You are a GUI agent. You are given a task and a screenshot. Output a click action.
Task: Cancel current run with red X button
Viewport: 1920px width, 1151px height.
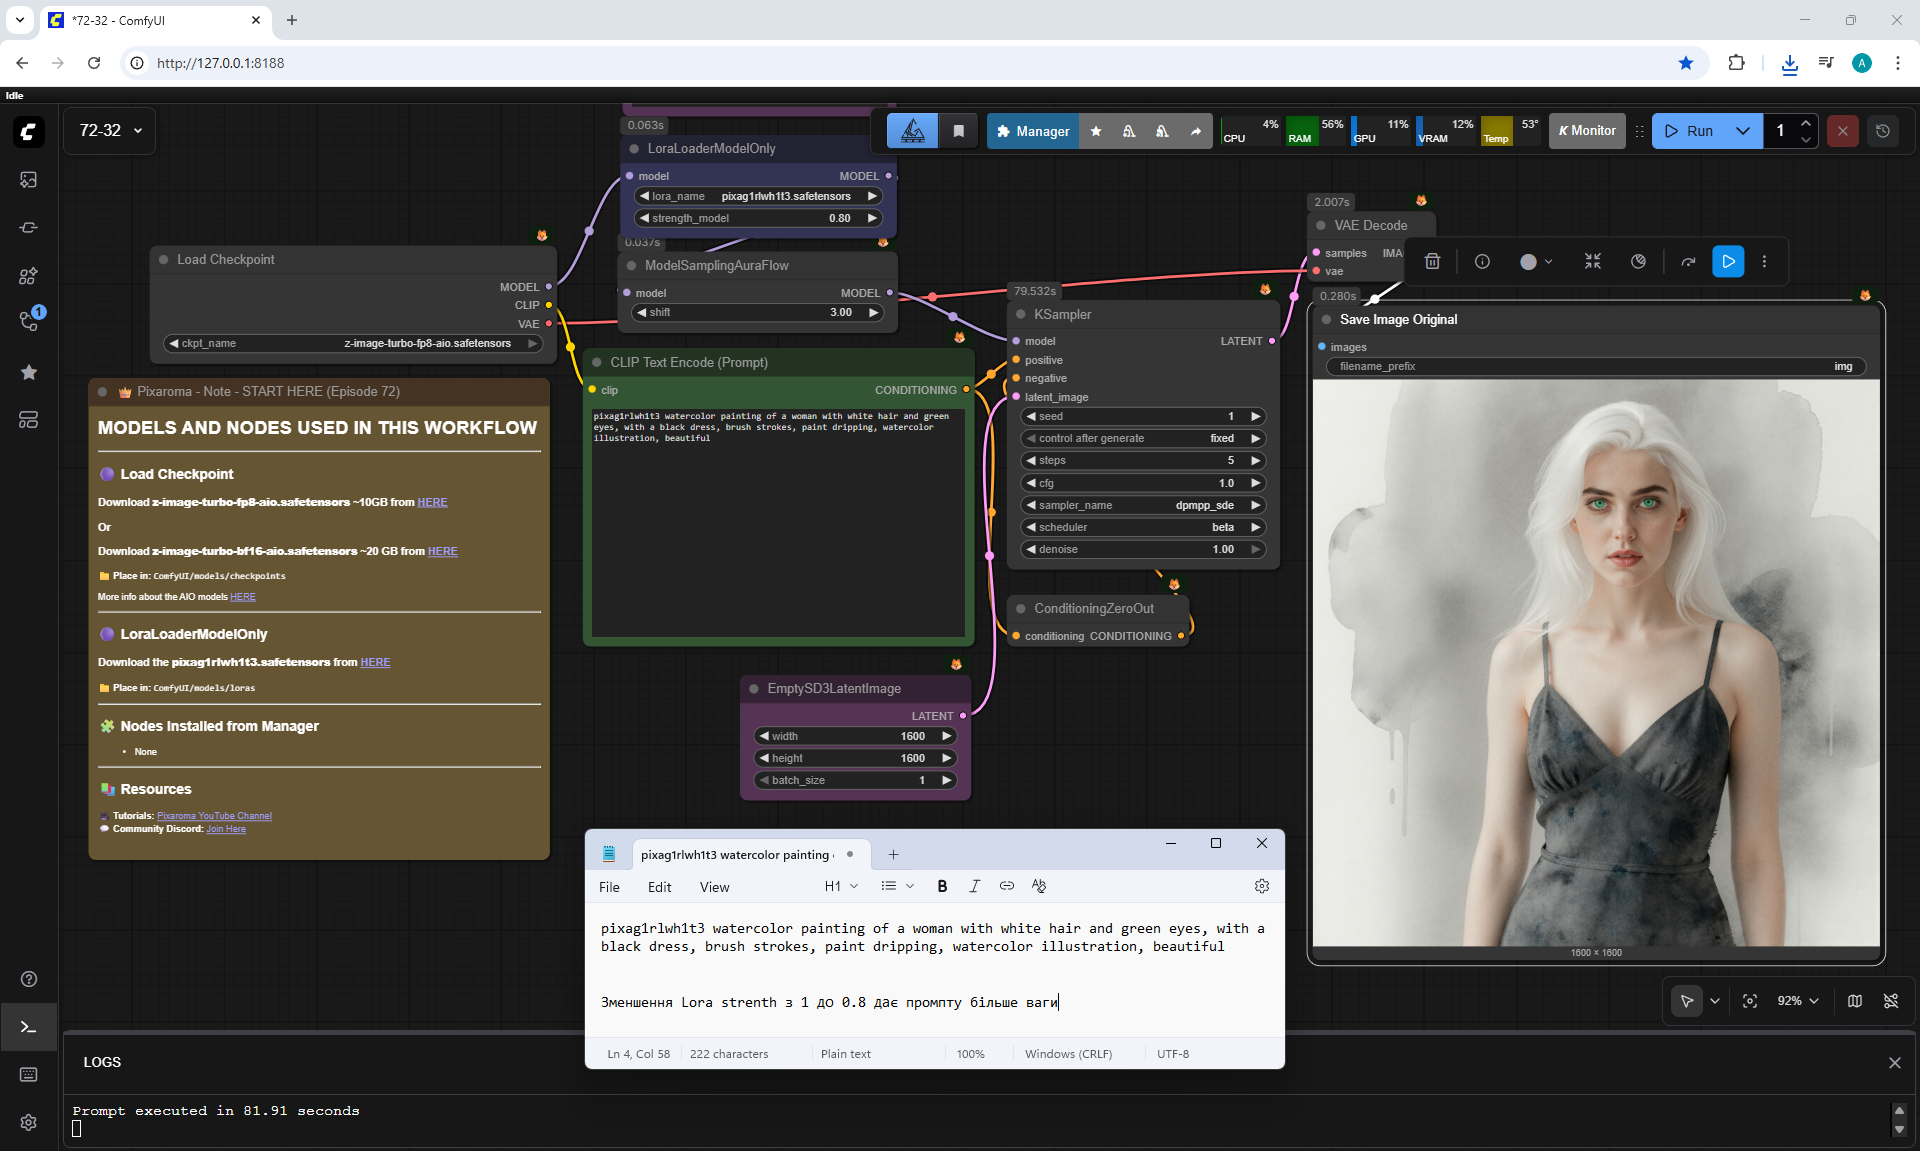tap(1842, 131)
